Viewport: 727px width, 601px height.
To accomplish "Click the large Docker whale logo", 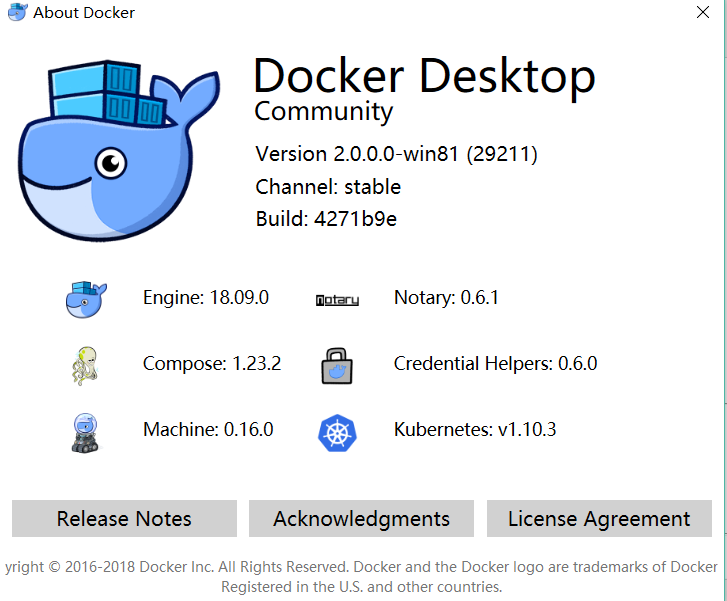I will pyautogui.click(x=118, y=150).
